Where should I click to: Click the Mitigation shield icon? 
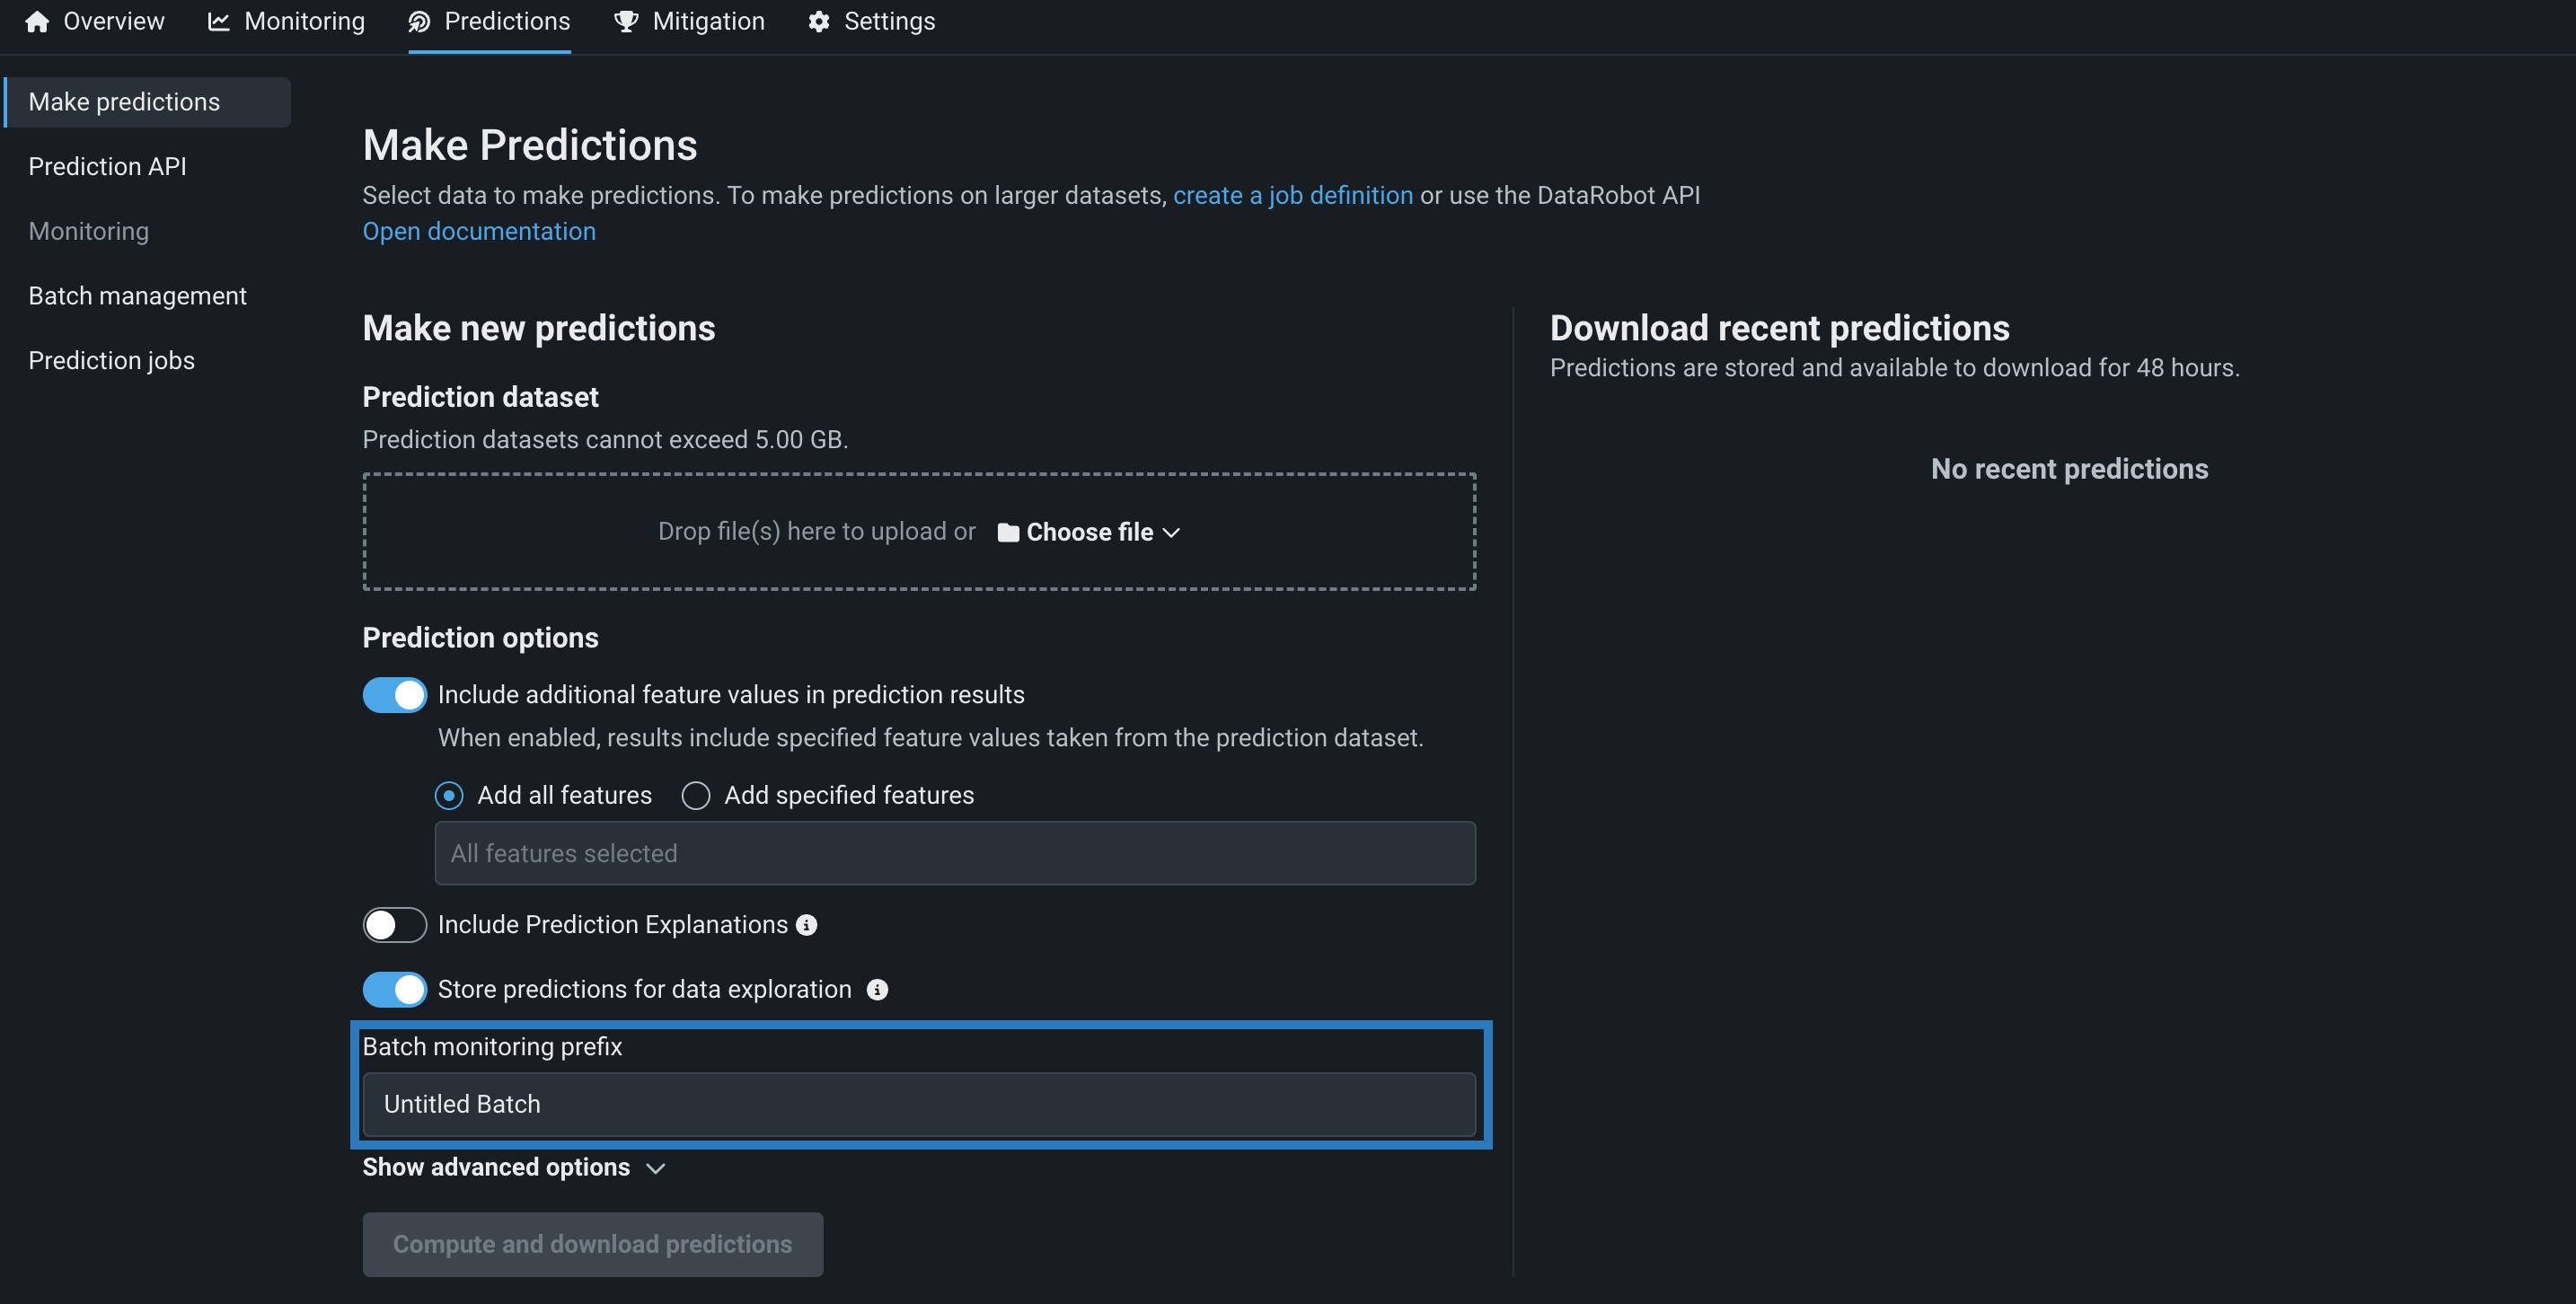click(626, 22)
